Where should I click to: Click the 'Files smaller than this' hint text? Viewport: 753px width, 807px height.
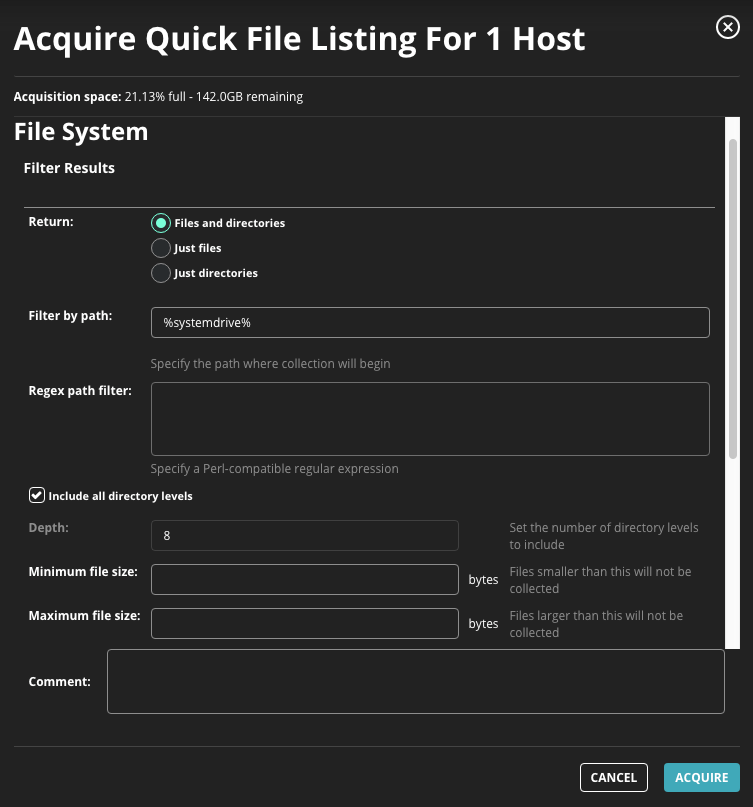tap(600, 580)
